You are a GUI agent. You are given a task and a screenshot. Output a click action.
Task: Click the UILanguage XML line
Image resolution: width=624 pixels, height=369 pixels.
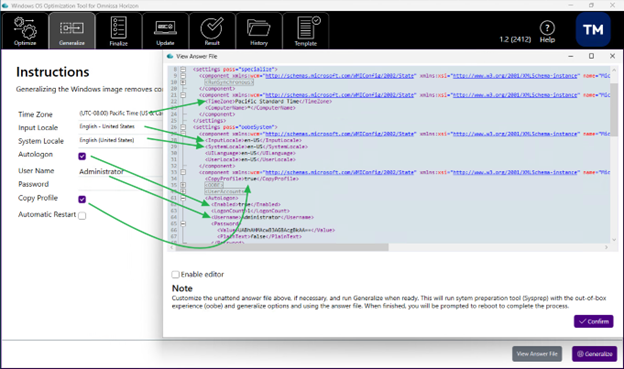(250, 153)
